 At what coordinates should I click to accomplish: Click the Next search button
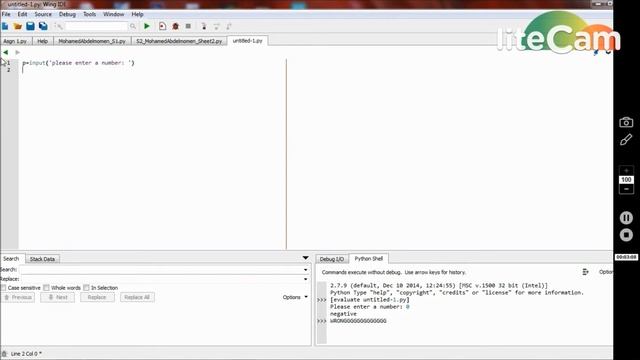point(58,297)
